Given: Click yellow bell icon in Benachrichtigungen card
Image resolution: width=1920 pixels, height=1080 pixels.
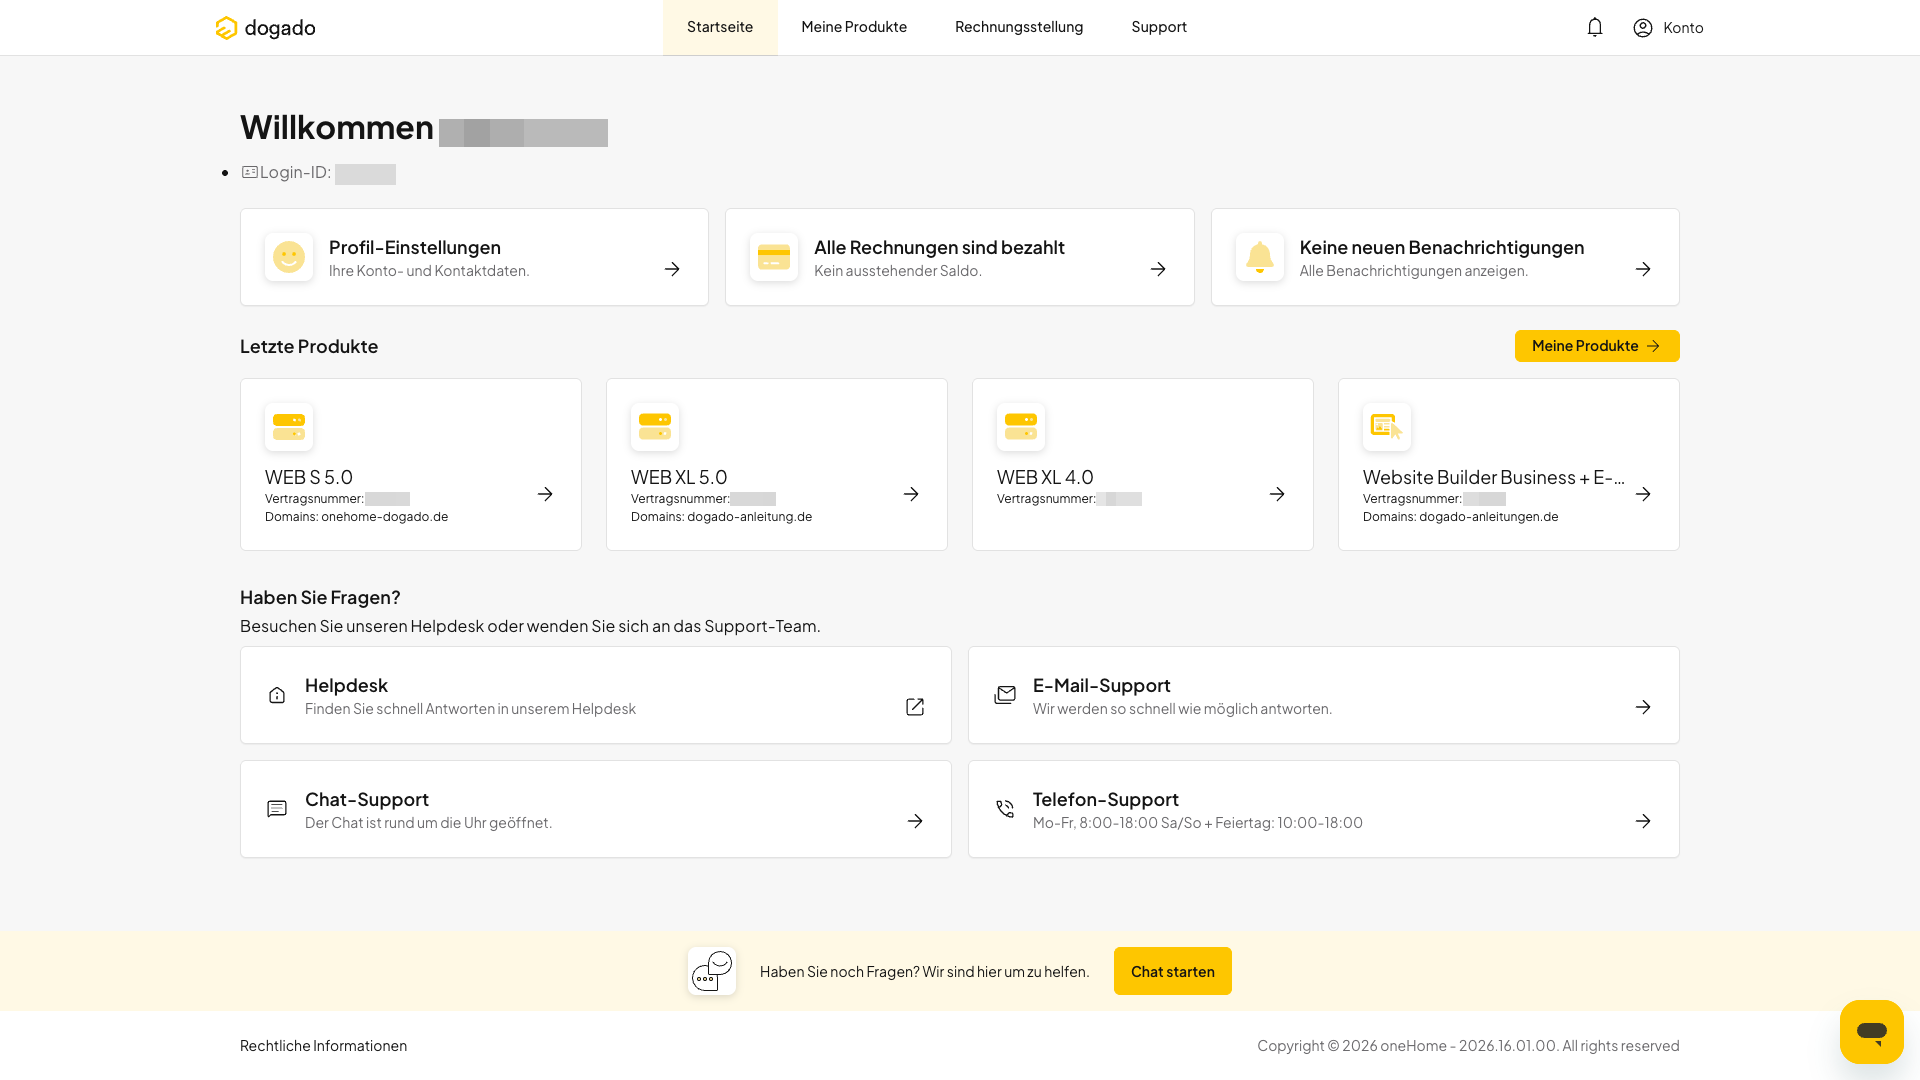Looking at the screenshot, I should 1260,257.
